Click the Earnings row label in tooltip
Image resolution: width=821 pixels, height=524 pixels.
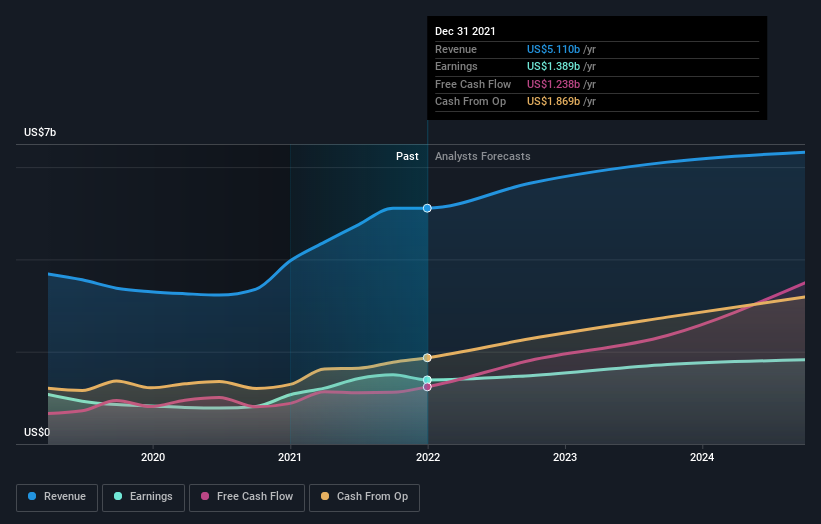(x=456, y=66)
